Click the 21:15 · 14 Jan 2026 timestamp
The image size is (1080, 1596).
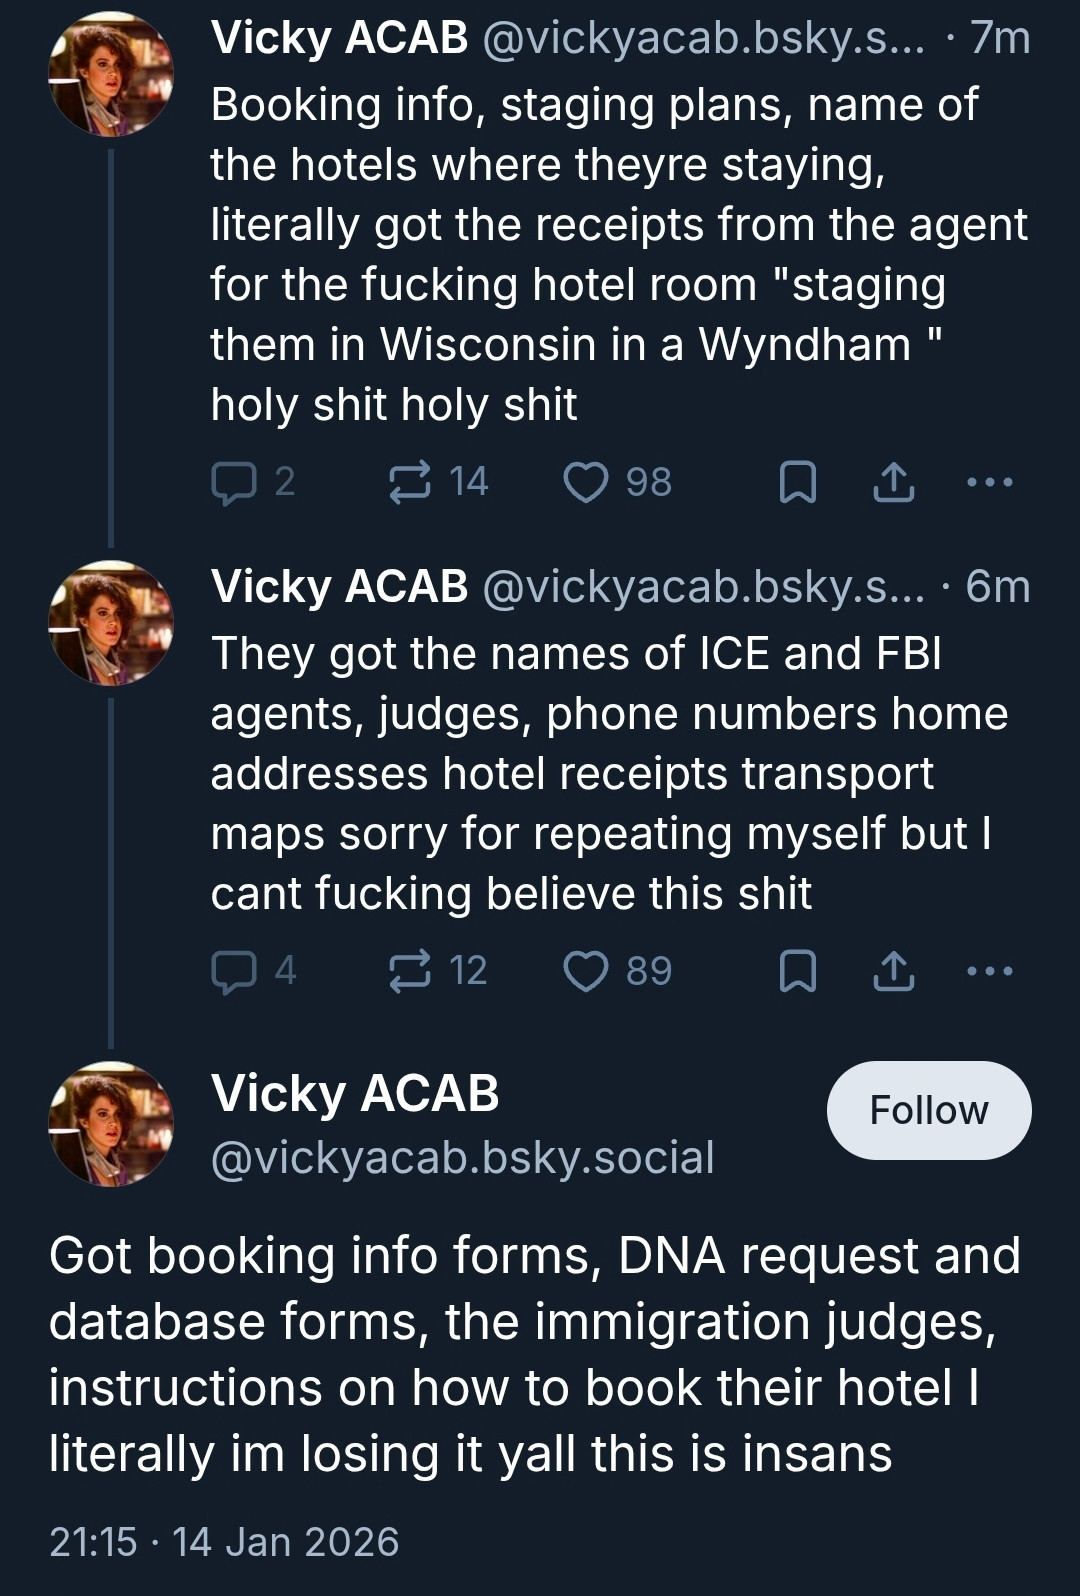(224, 1542)
